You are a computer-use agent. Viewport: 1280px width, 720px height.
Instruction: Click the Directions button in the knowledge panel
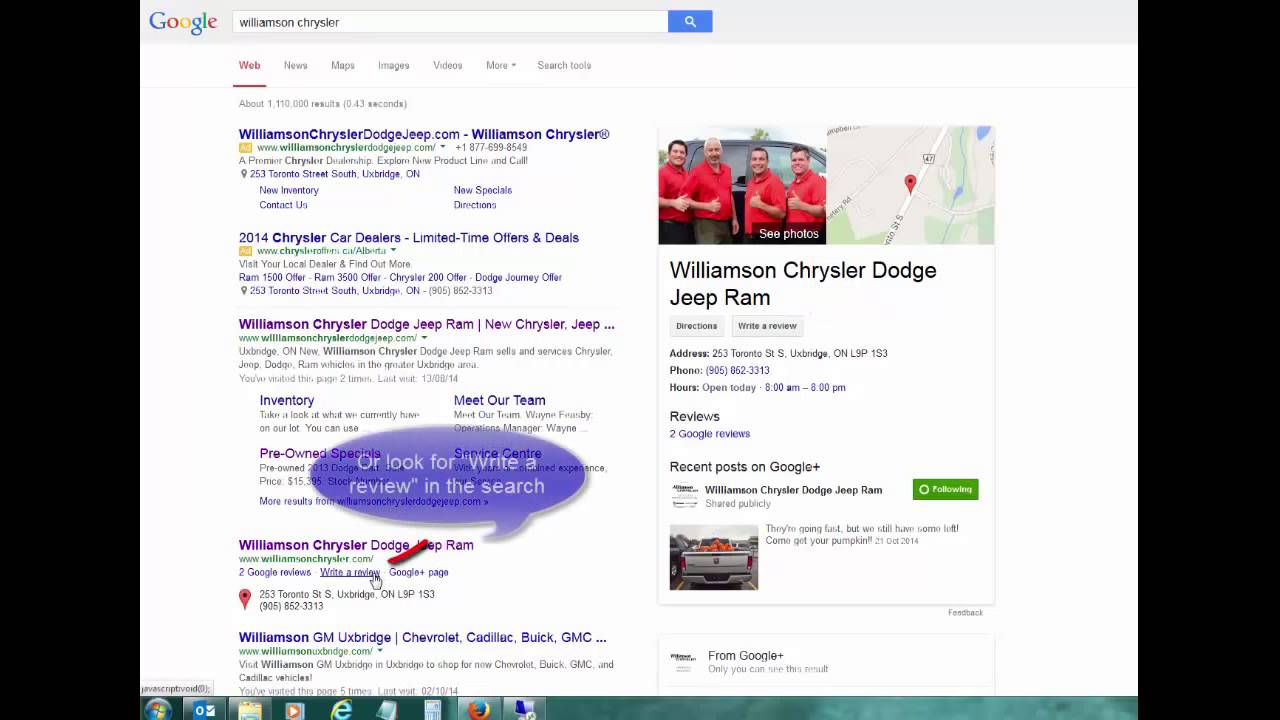coord(696,326)
